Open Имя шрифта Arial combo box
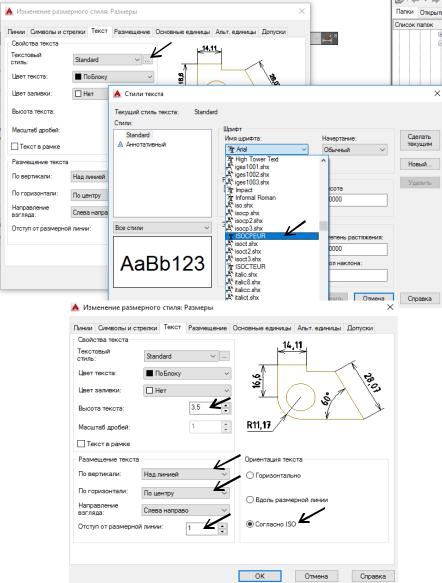 click(267, 149)
